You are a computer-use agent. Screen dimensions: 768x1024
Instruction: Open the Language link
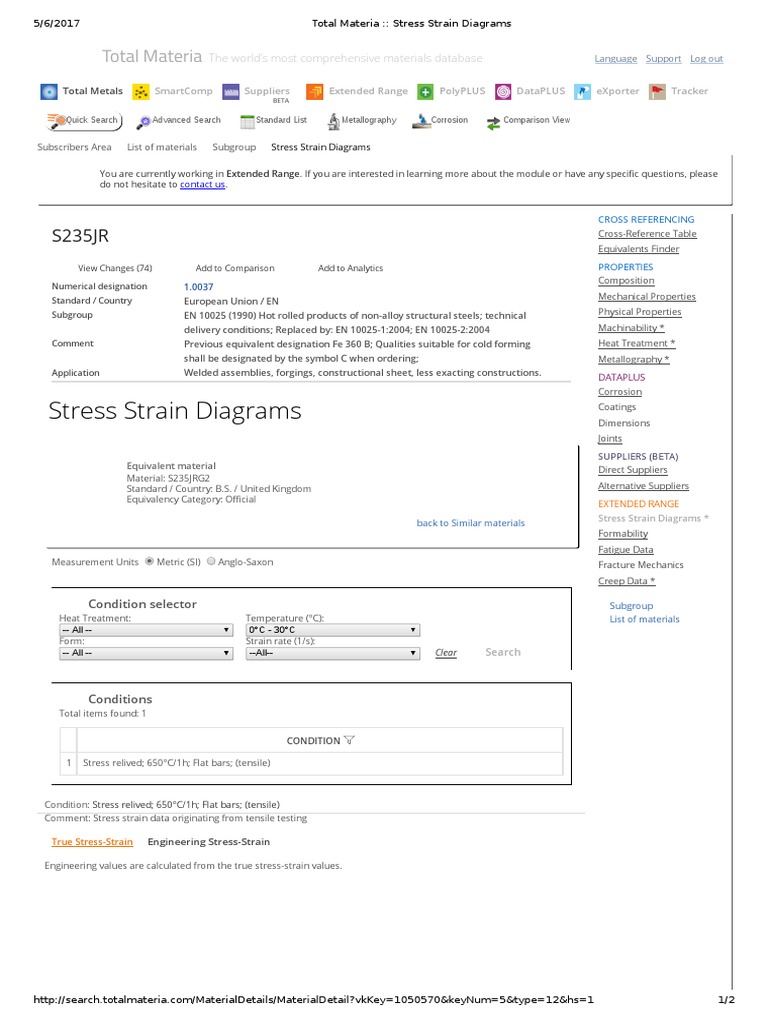[616, 59]
